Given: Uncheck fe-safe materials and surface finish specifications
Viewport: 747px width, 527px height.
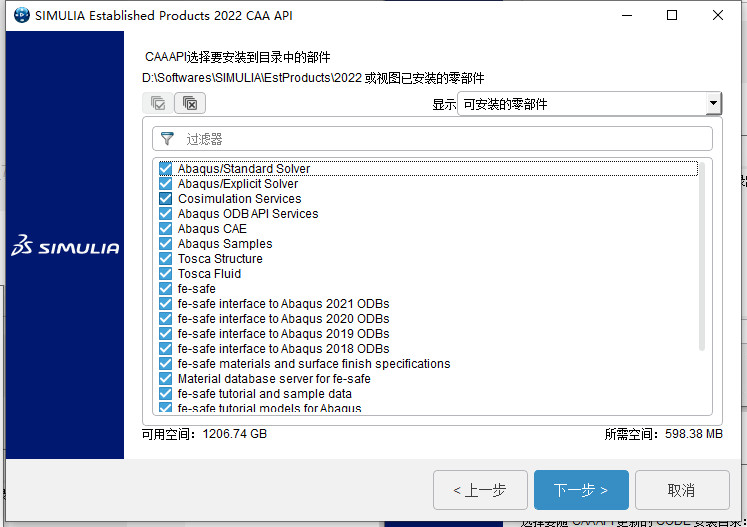Looking at the screenshot, I should point(165,364).
